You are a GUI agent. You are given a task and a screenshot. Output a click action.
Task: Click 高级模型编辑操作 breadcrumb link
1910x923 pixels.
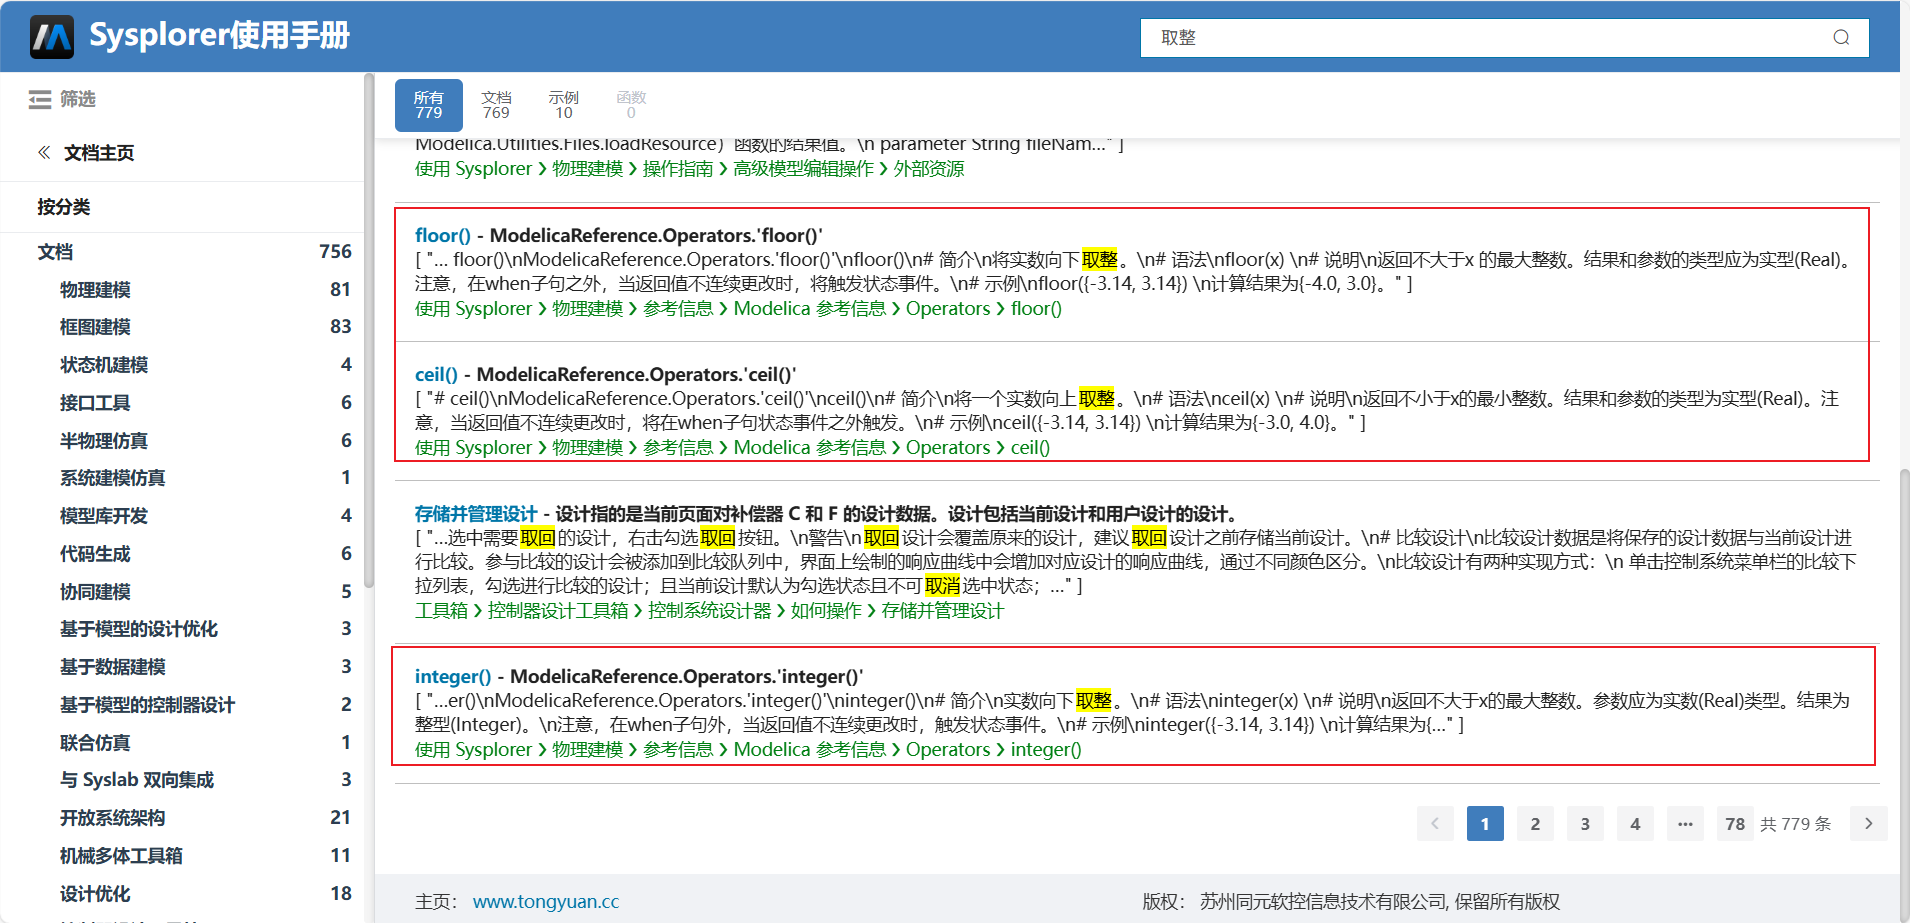tap(804, 169)
